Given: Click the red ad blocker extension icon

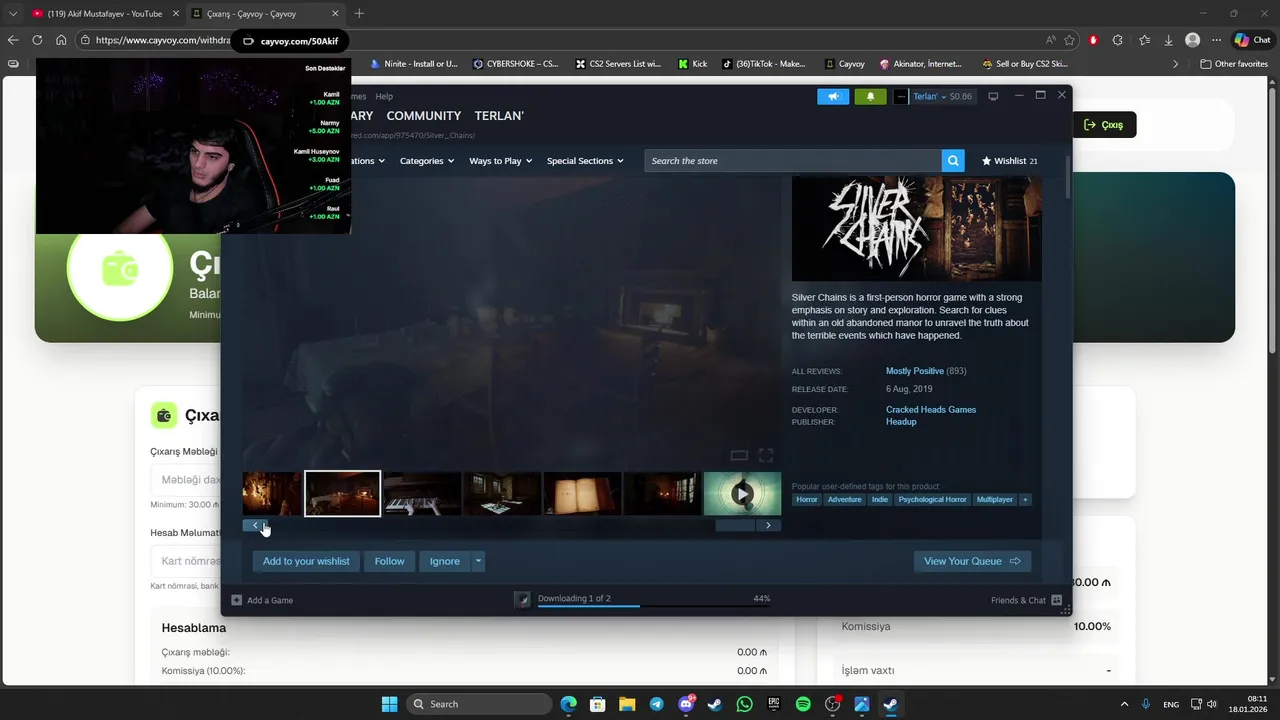Looking at the screenshot, I should click(1093, 40).
